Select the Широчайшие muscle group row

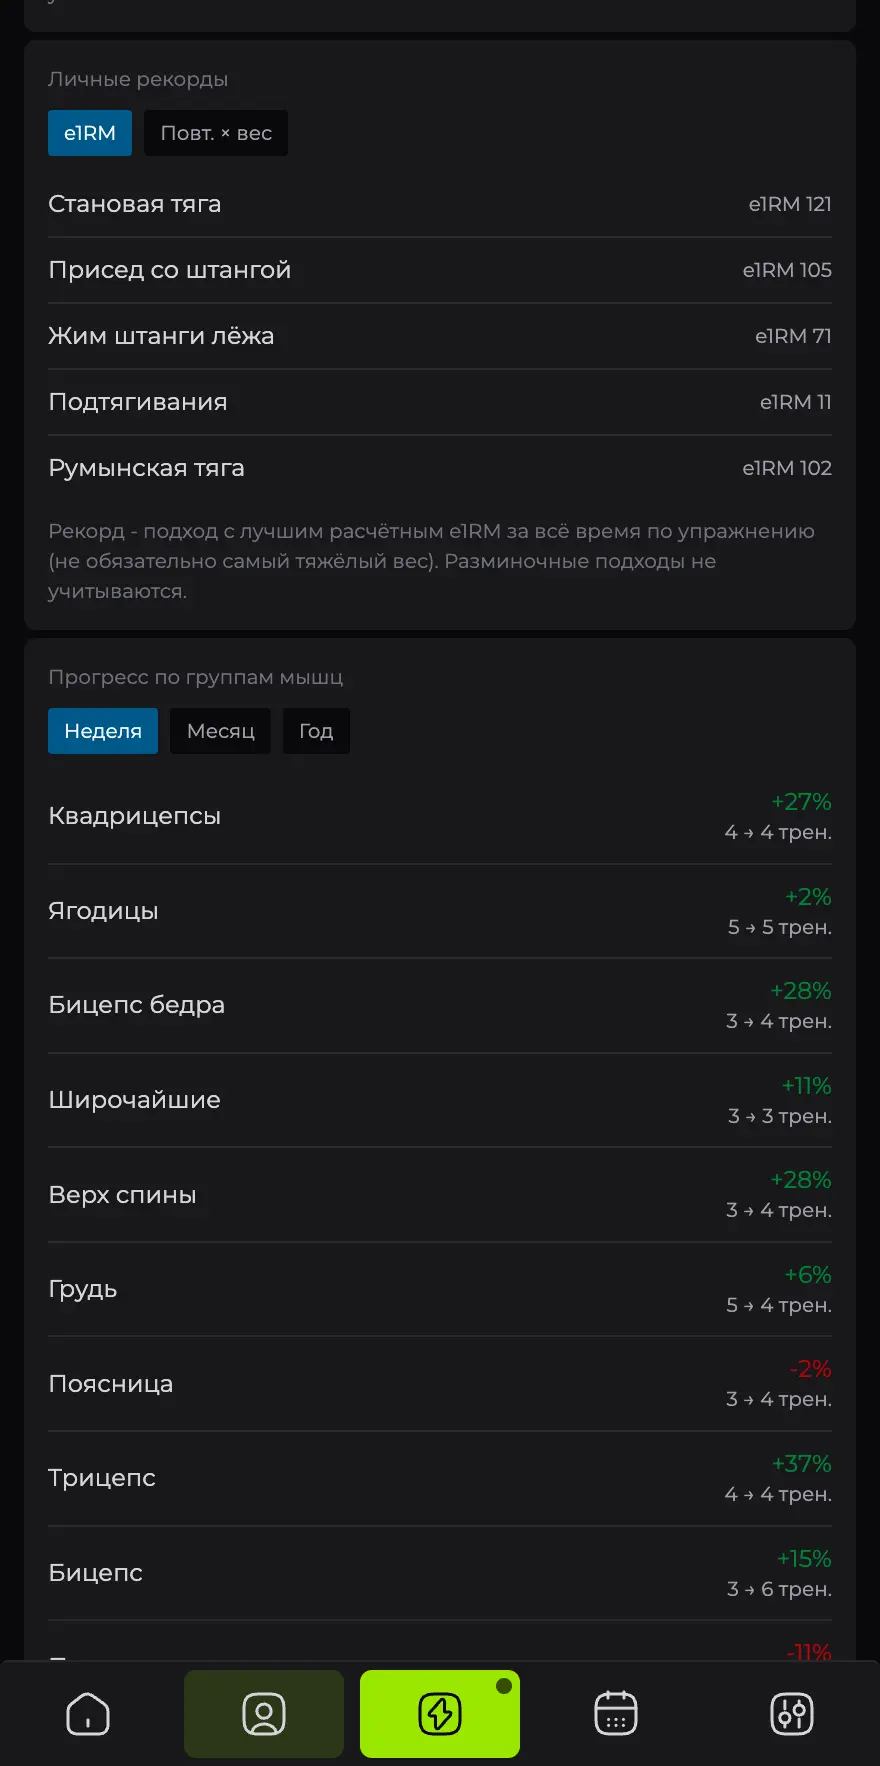[440, 1100]
